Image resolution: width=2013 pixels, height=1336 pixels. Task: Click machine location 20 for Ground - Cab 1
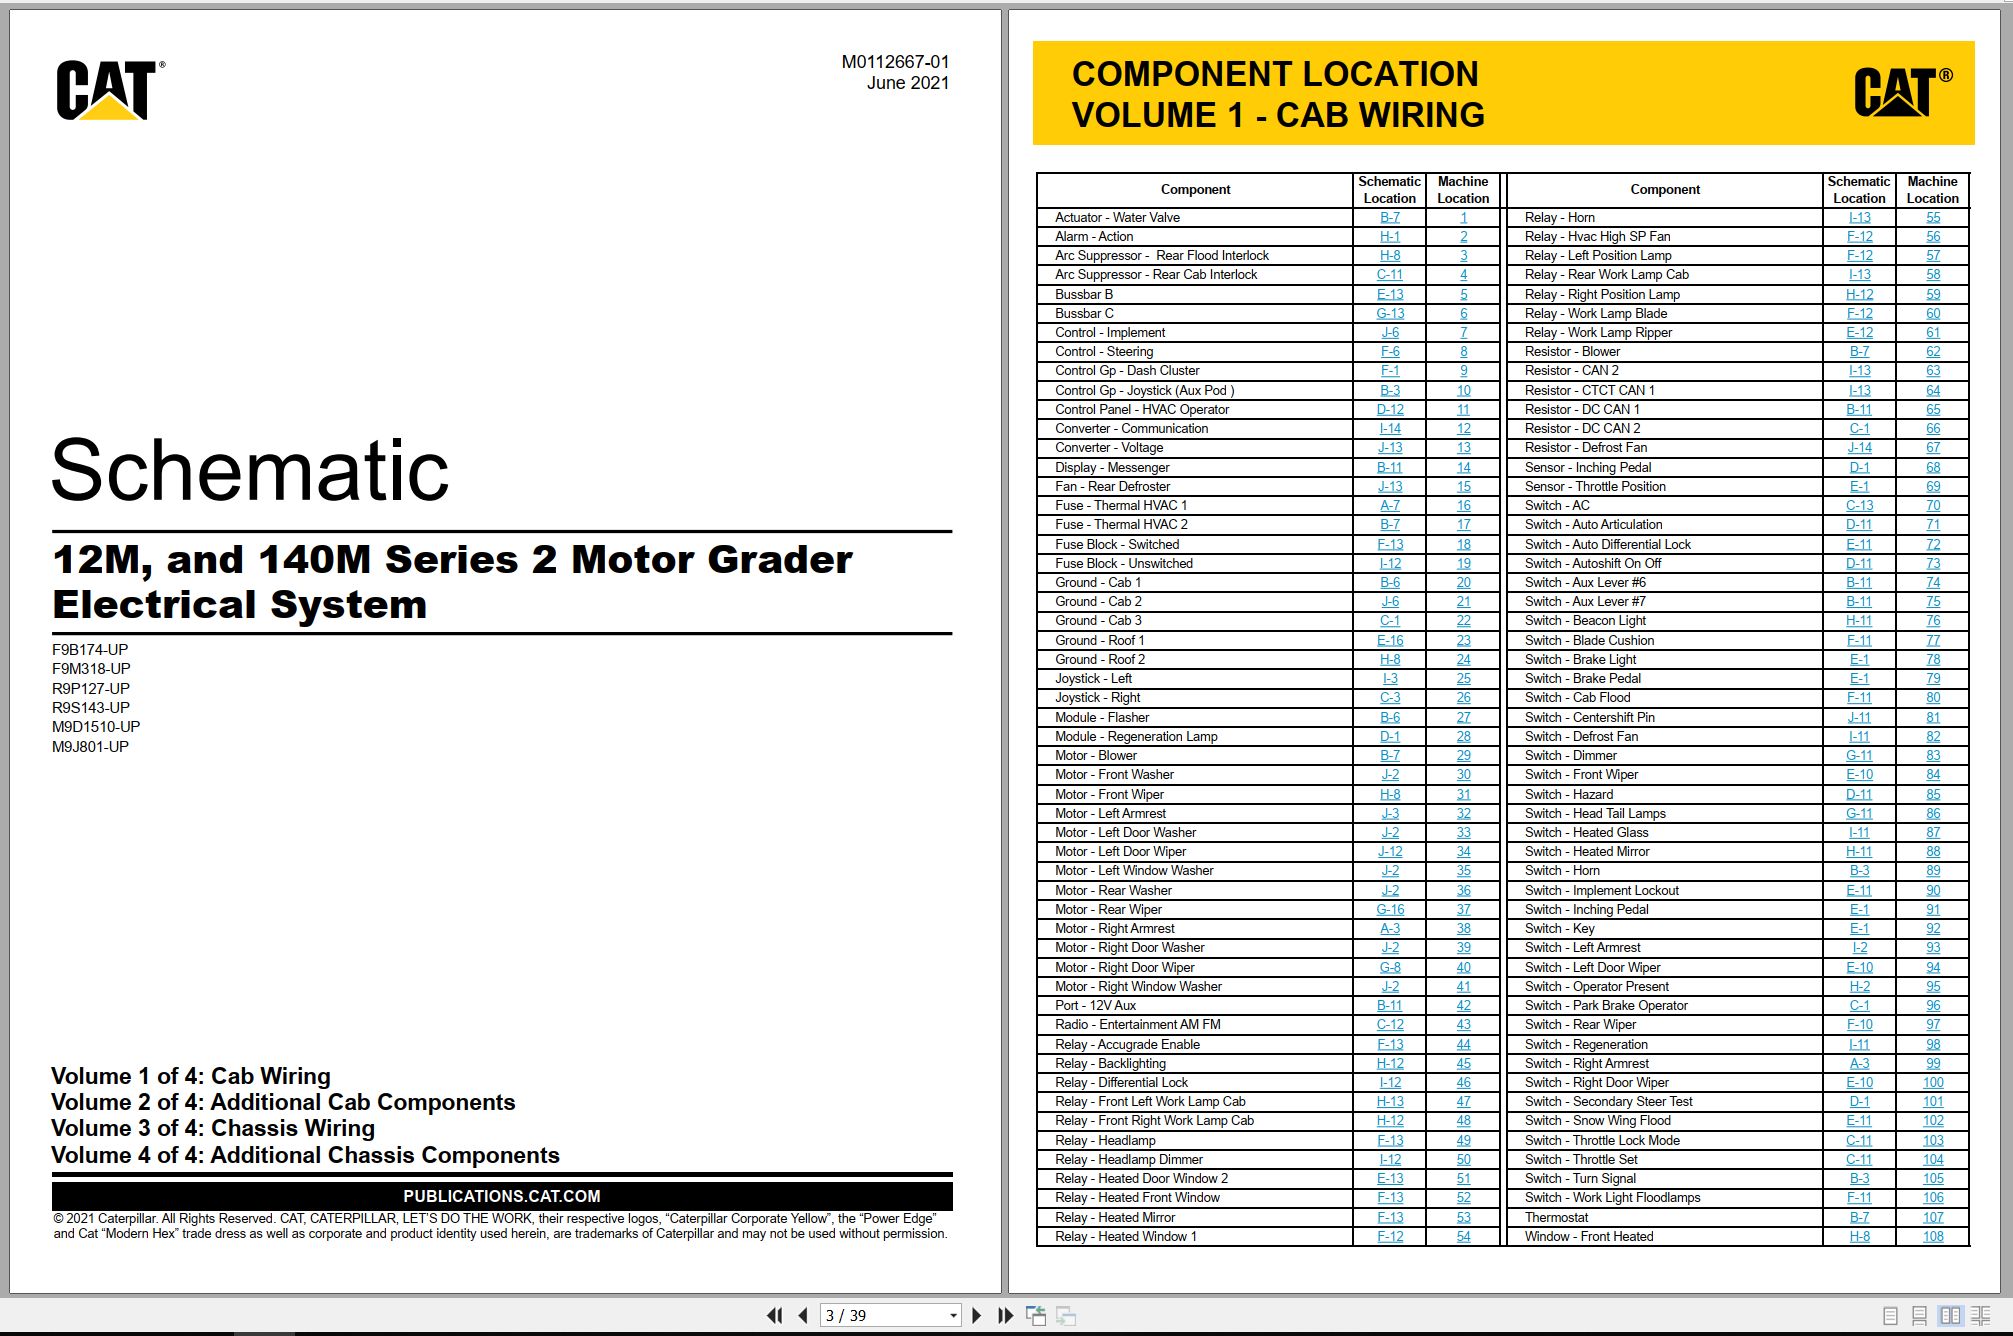[x=1463, y=582]
